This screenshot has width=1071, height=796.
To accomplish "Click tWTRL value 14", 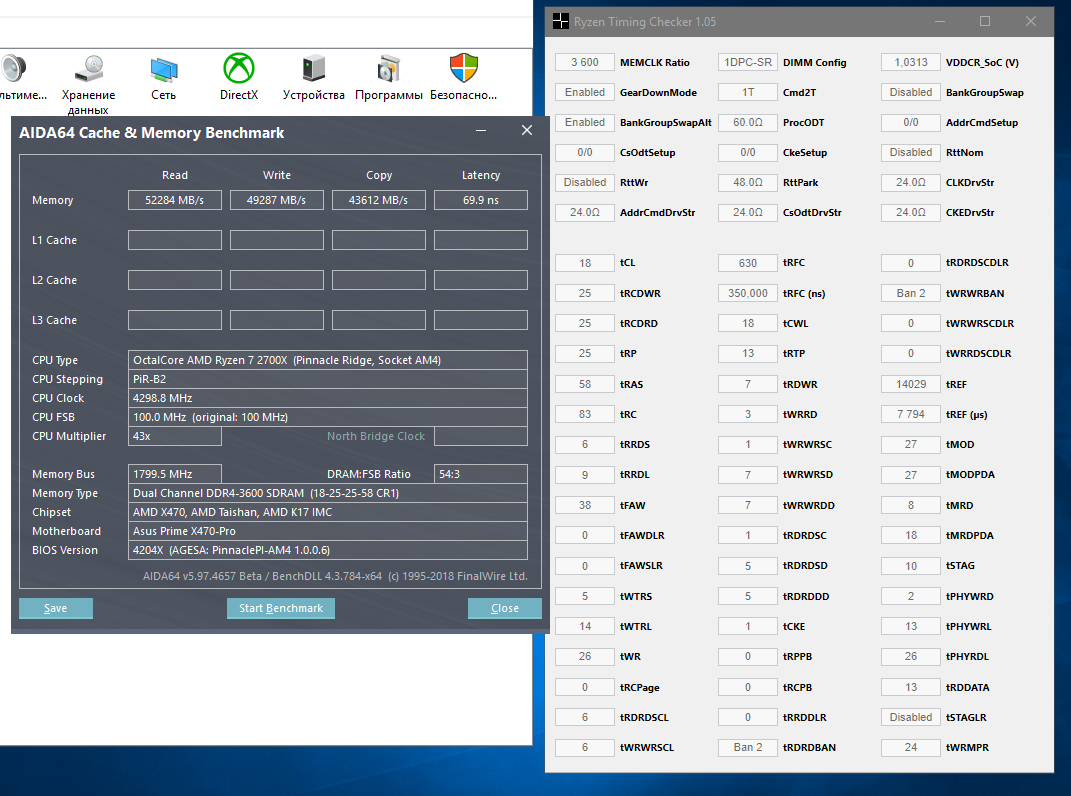I will [x=585, y=626].
